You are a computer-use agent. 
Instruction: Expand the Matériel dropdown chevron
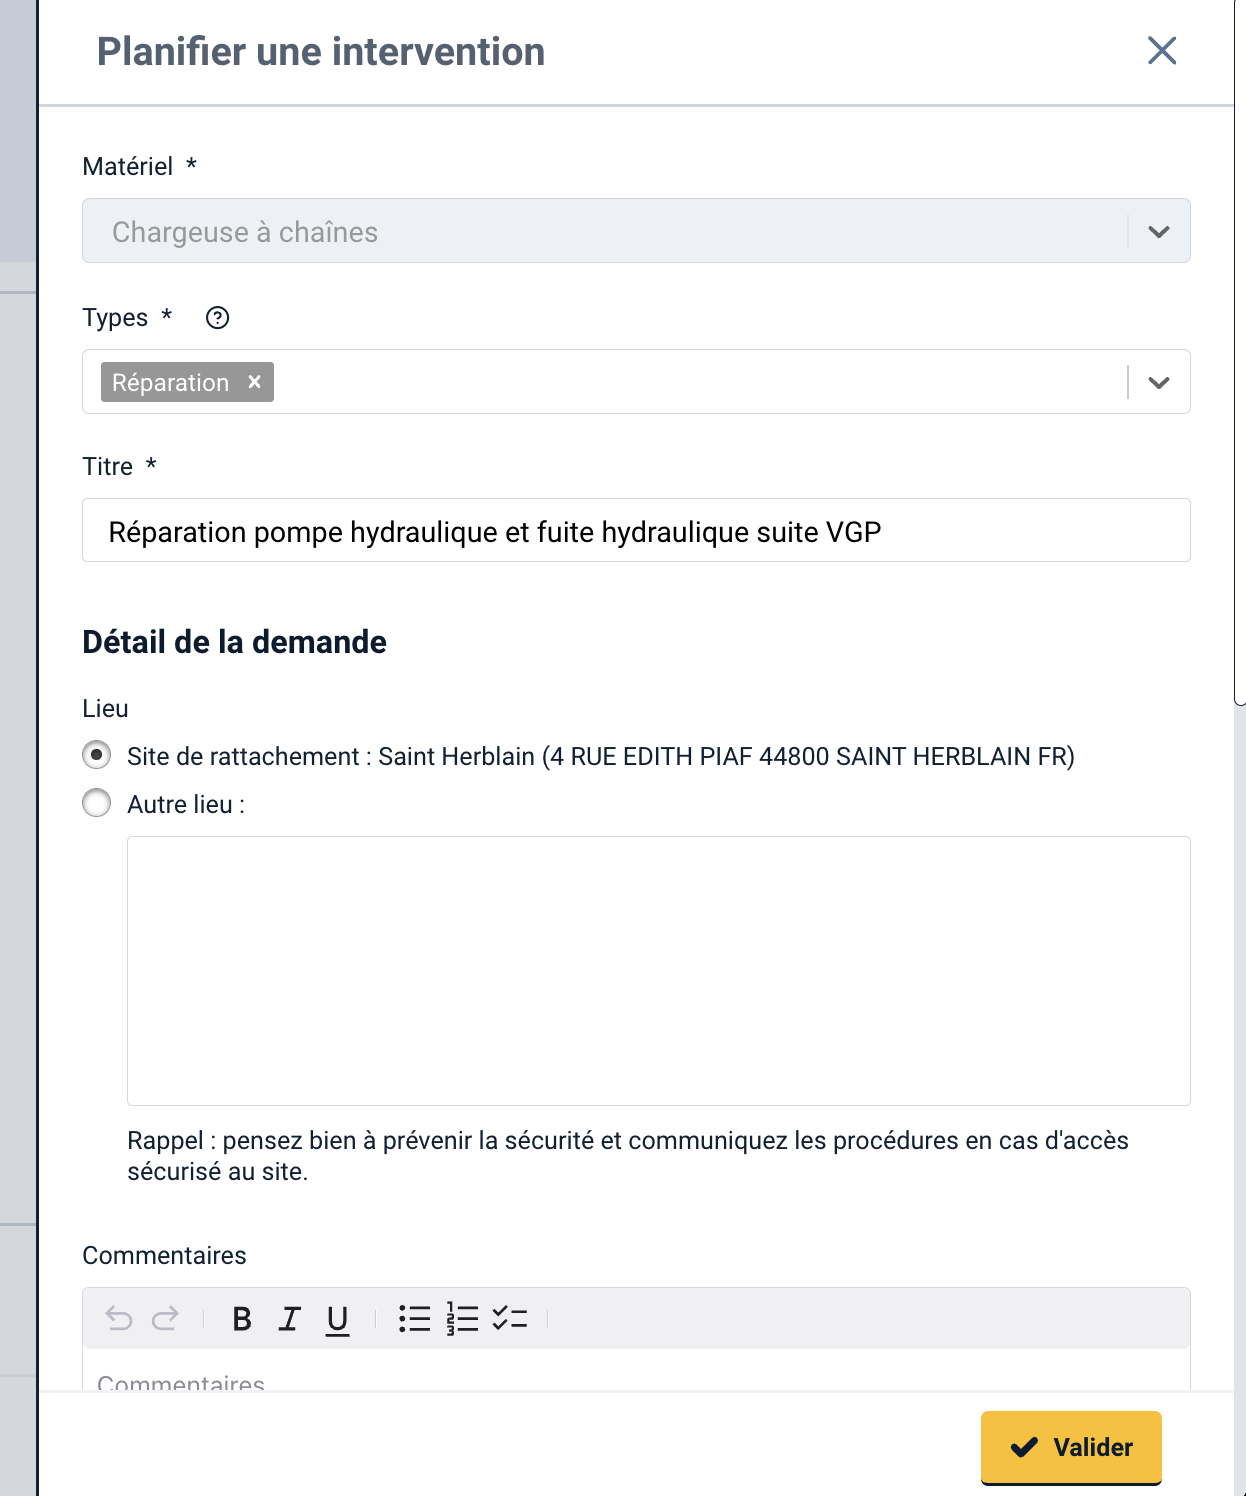tap(1159, 232)
